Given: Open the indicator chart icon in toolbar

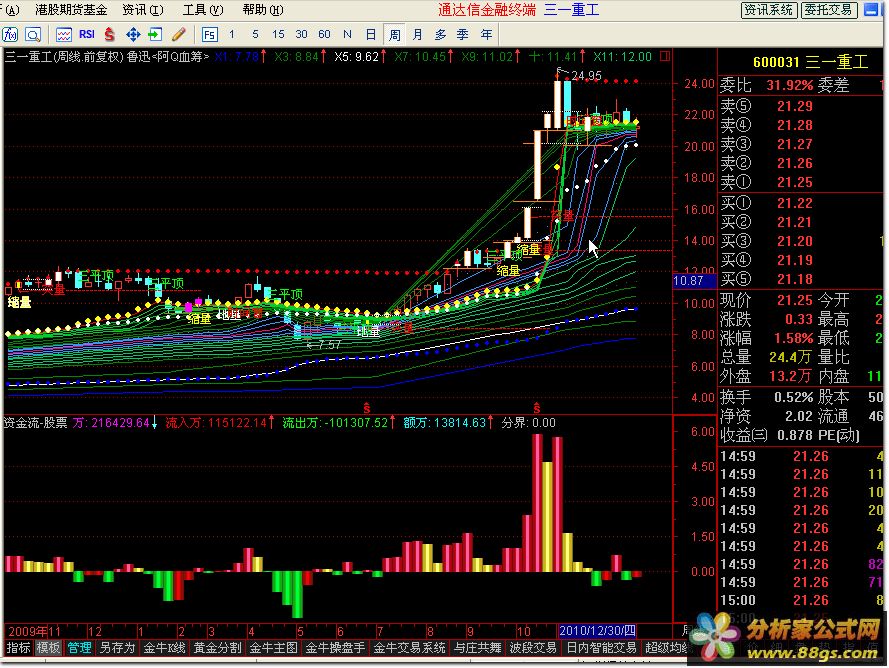Looking at the screenshot, I should 64,35.
